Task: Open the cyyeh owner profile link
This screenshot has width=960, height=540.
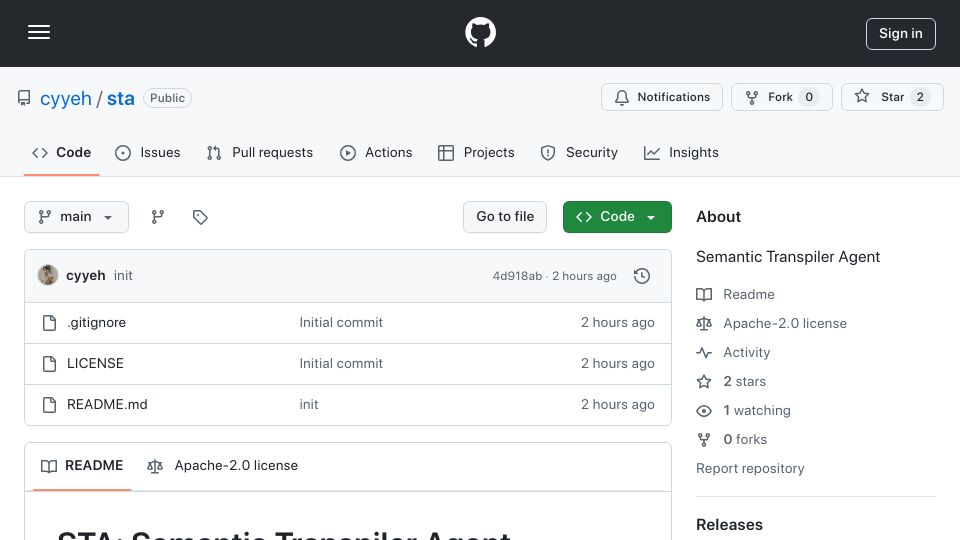Action: point(66,99)
